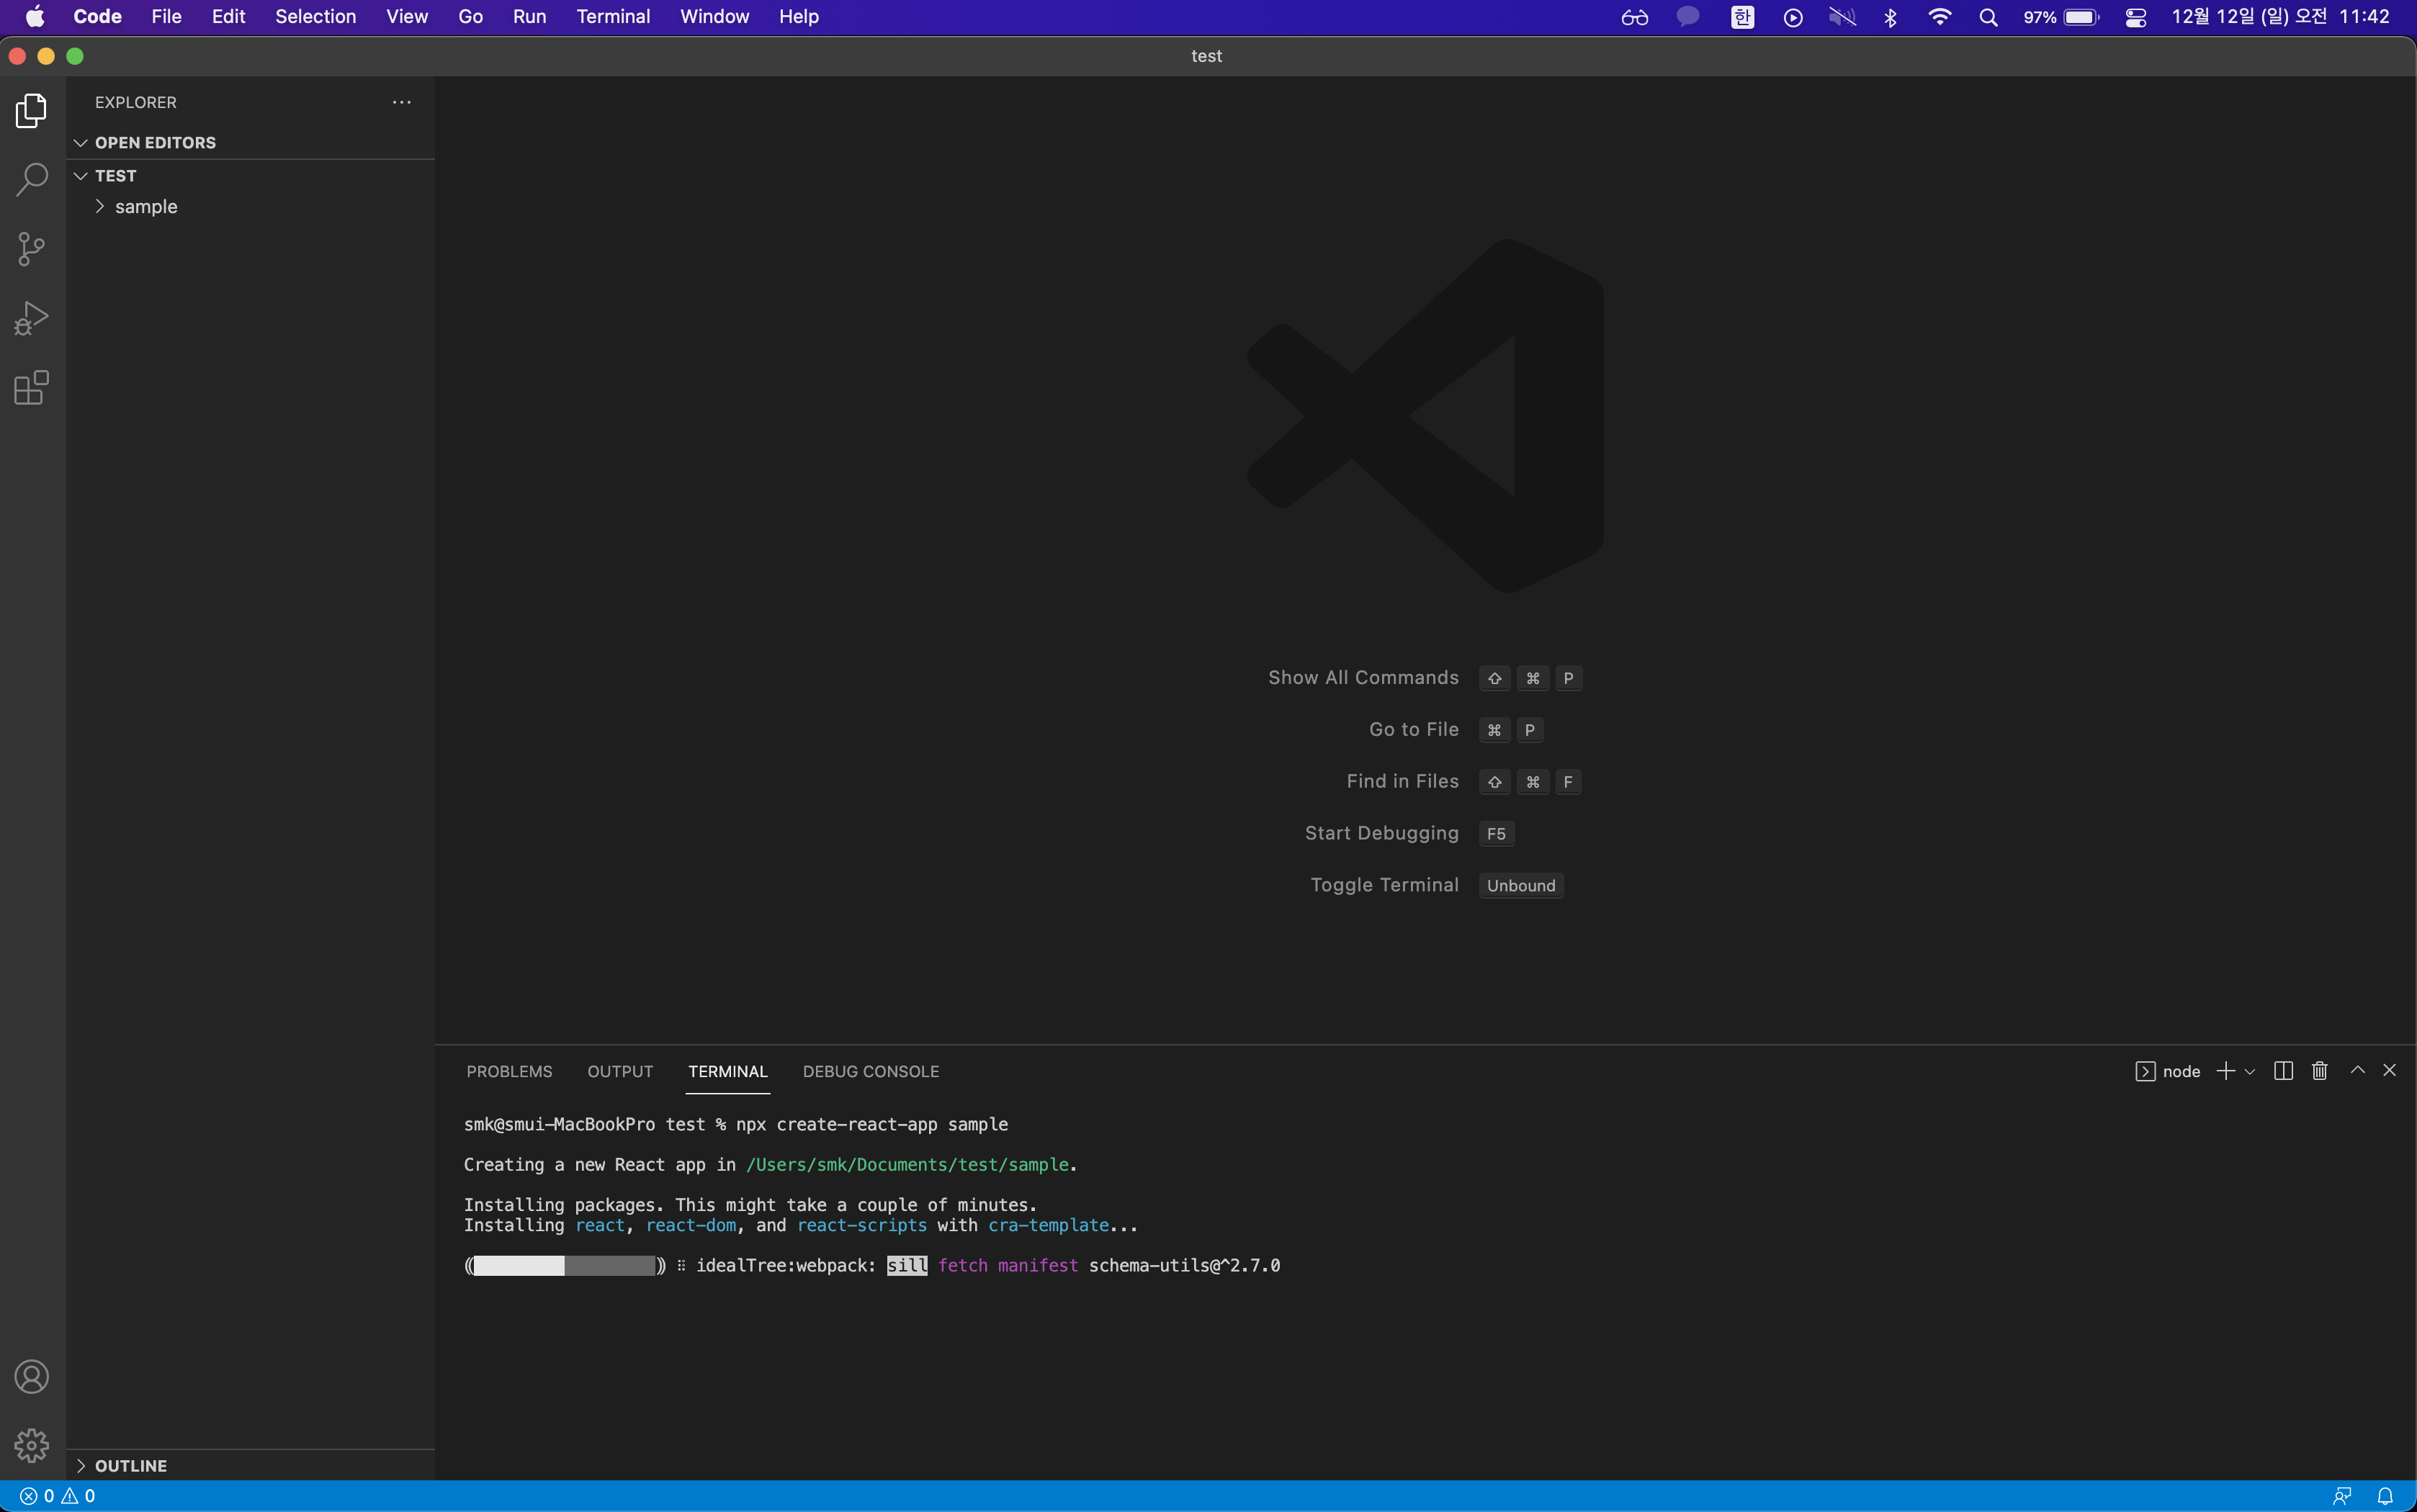Image resolution: width=2417 pixels, height=1512 pixels.
Task: Open the feedback icon in status bar
Action: pyautogui.click(x=2342, y=1496)
